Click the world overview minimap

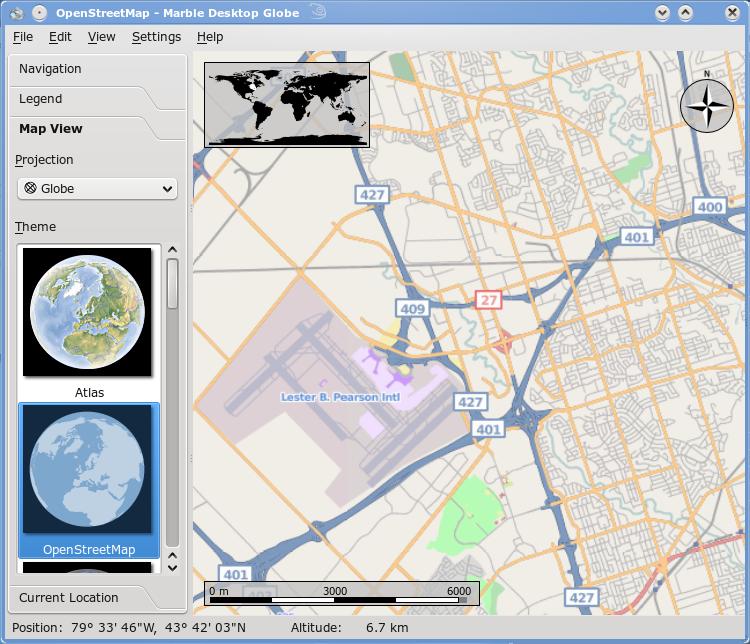click(287, 105)
